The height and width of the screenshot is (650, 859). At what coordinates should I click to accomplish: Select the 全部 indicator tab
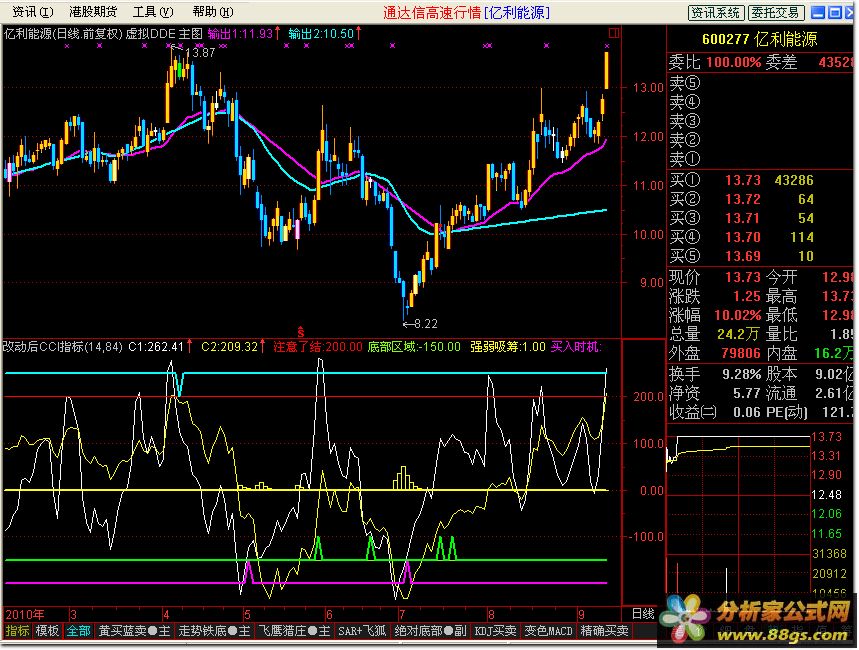pyautogui.click(x=78, y=631)
